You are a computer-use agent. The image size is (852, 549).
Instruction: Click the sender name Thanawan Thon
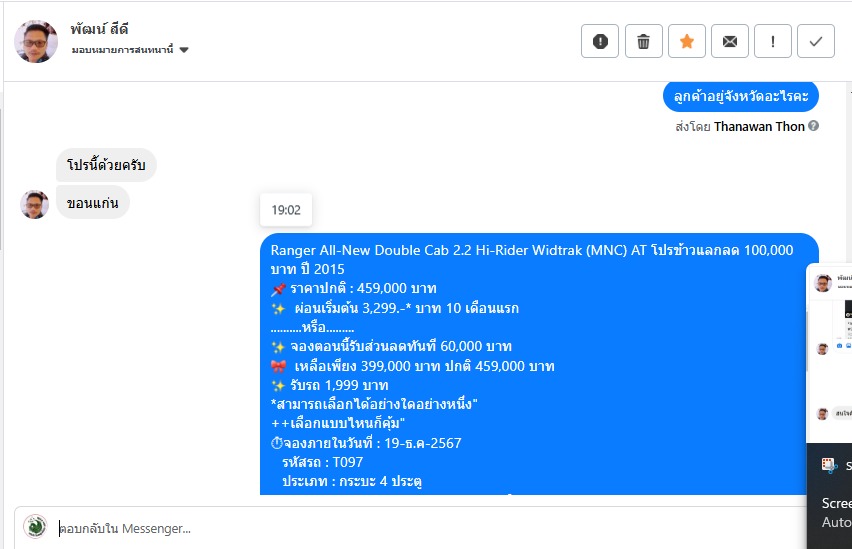pos(759,126)
